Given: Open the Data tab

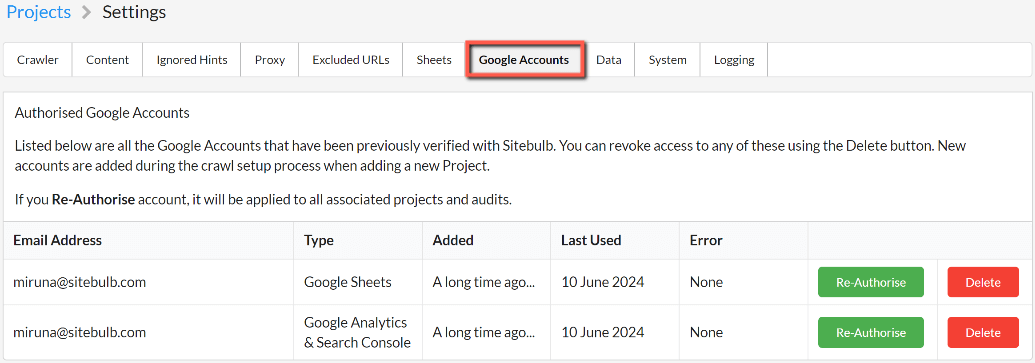Looking at the screenshot, I should (x=609, y=60).
